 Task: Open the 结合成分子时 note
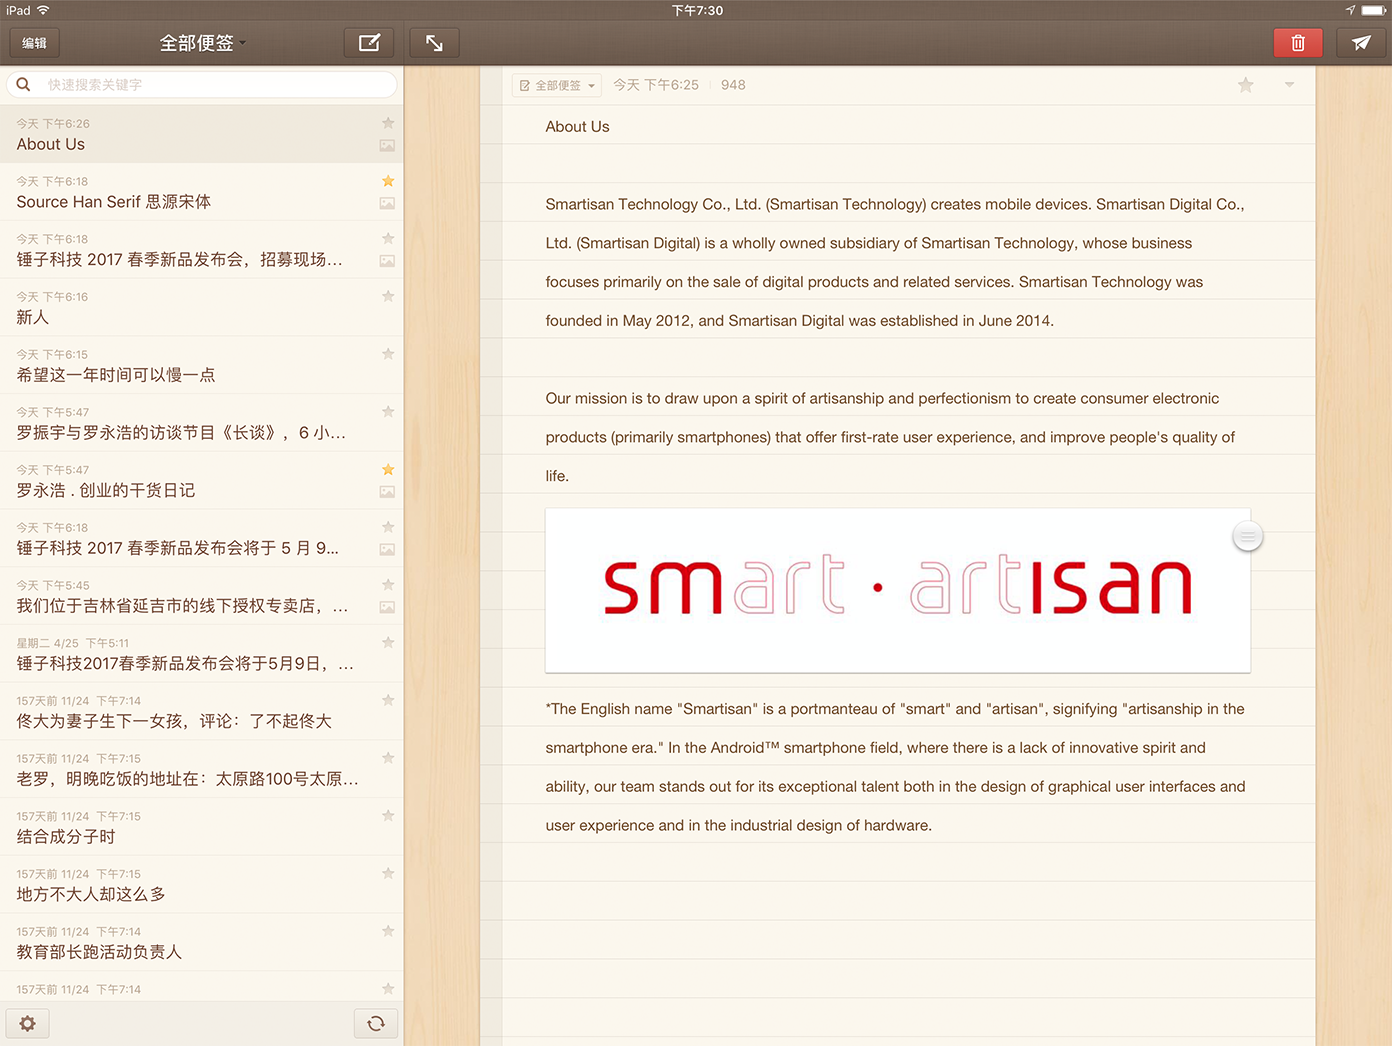coord(201,827)
